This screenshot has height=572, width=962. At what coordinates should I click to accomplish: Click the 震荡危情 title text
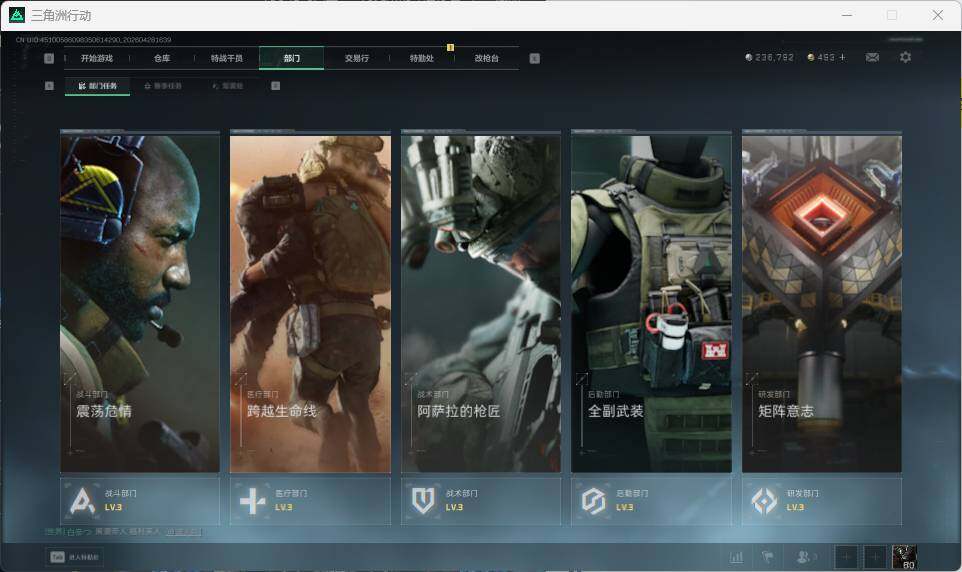pyautogui.click(x=104, y=411)
